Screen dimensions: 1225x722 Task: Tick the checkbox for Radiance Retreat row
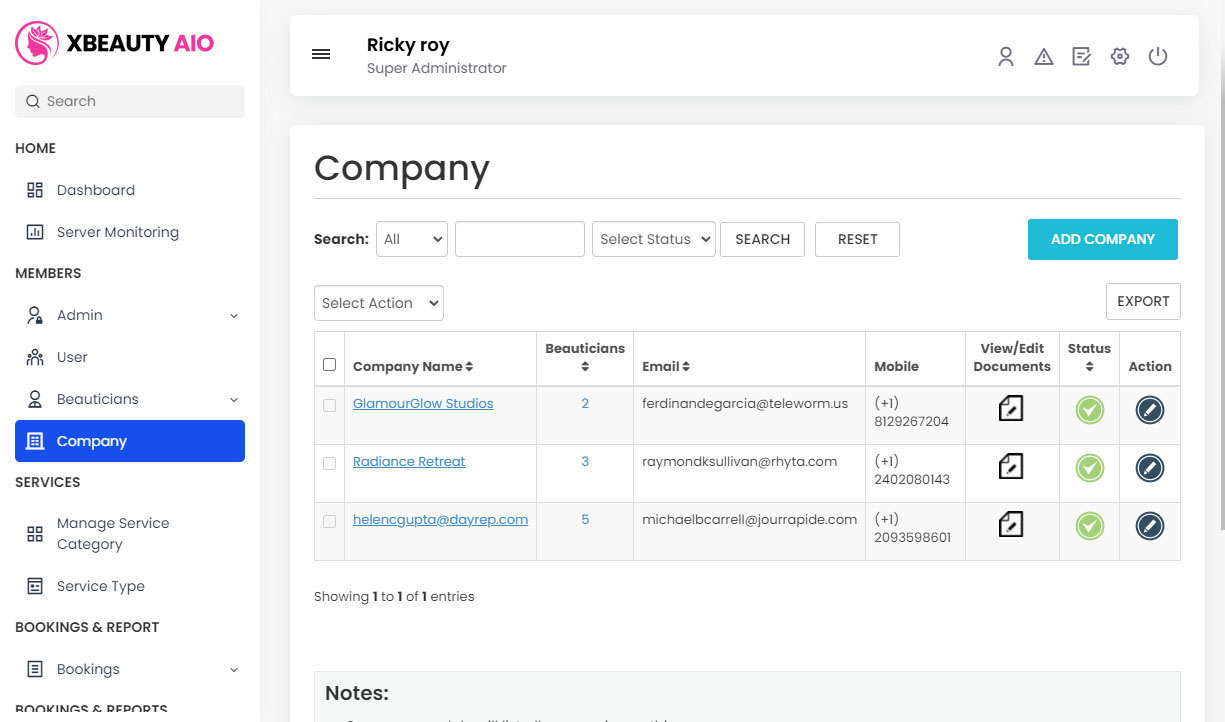[x=329, y=462]
